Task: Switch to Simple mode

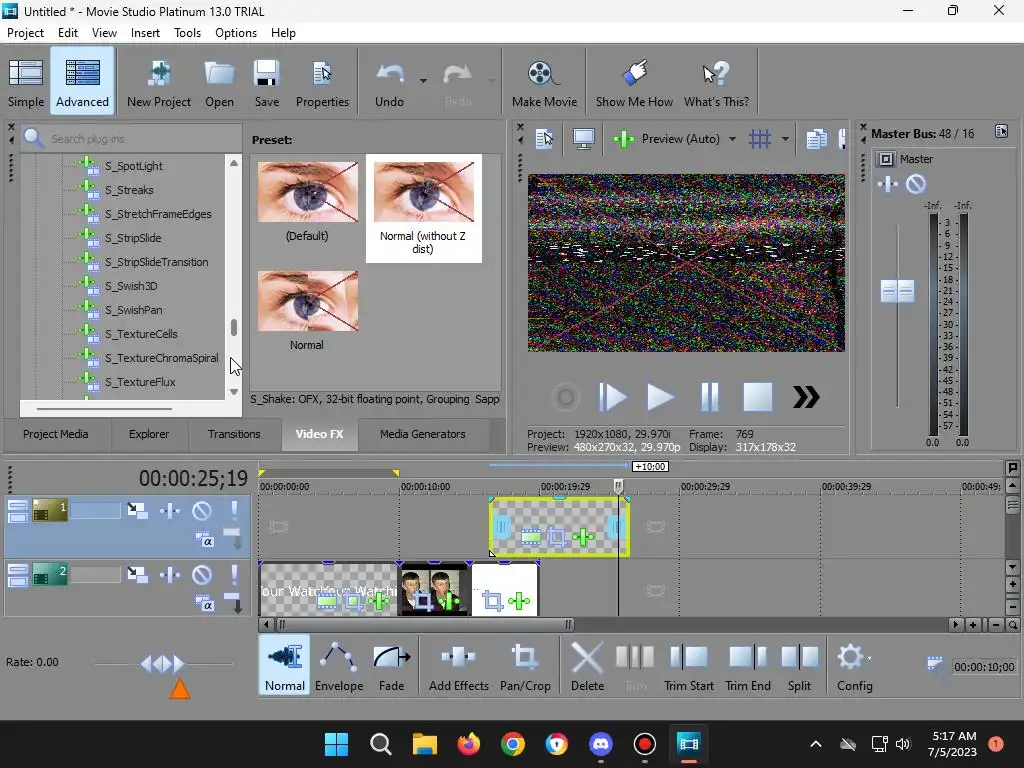Action: pos(26,82)
